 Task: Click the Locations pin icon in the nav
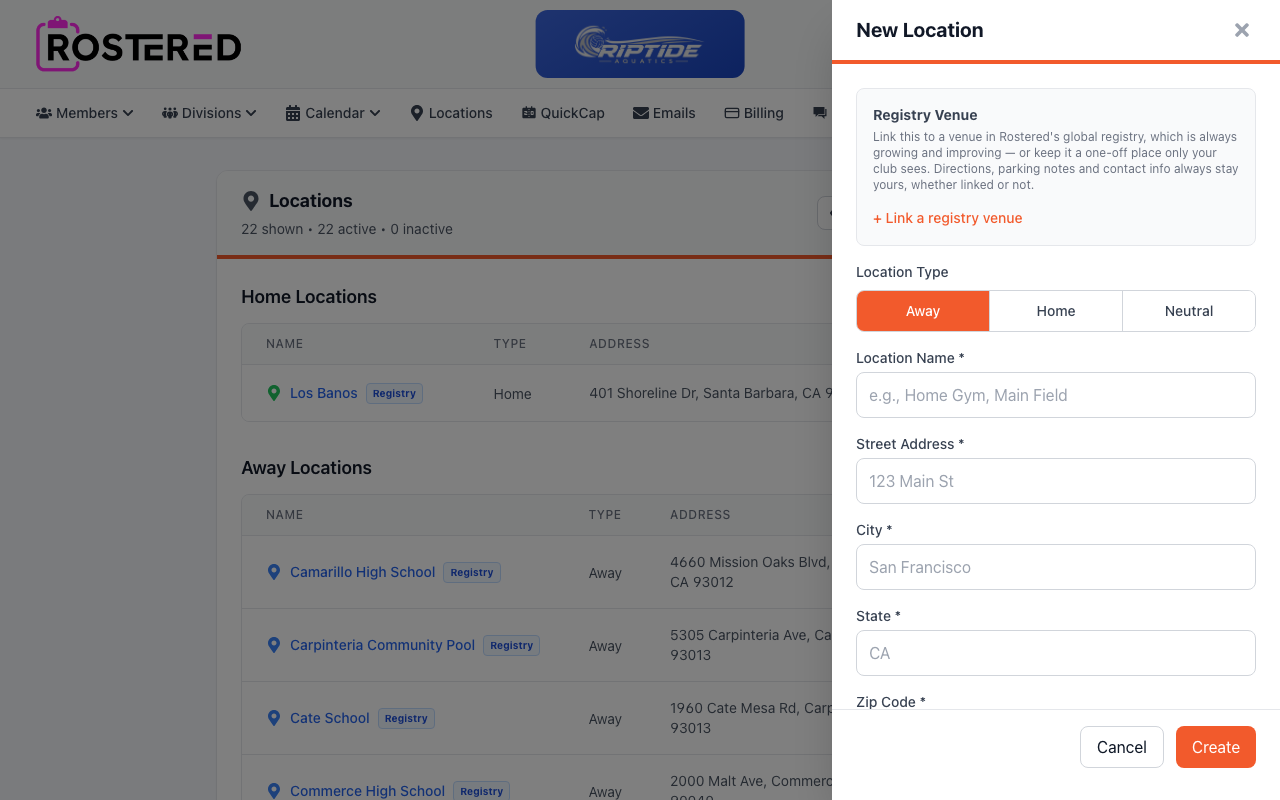417,113
